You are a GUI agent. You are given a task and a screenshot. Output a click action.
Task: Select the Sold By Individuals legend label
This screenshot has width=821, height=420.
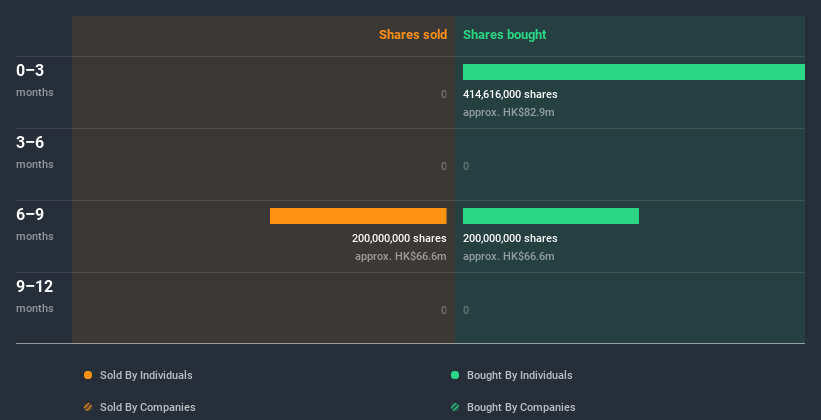click(x=146, y=375)
